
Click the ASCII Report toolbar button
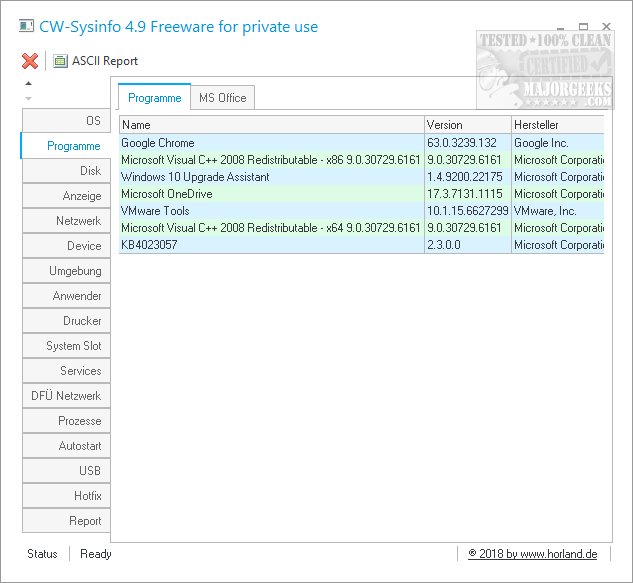click(x=96, y=61)
